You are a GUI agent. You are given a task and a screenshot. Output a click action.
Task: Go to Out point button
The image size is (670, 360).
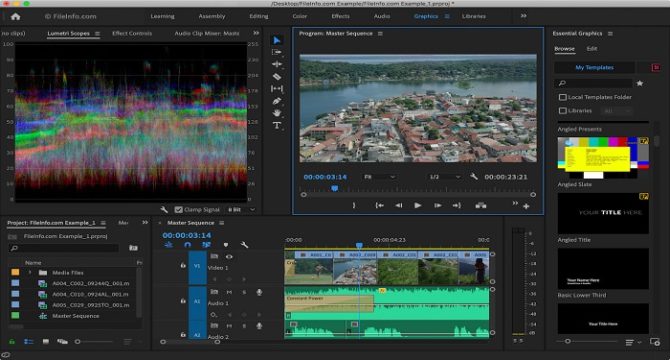click(457, 205)
